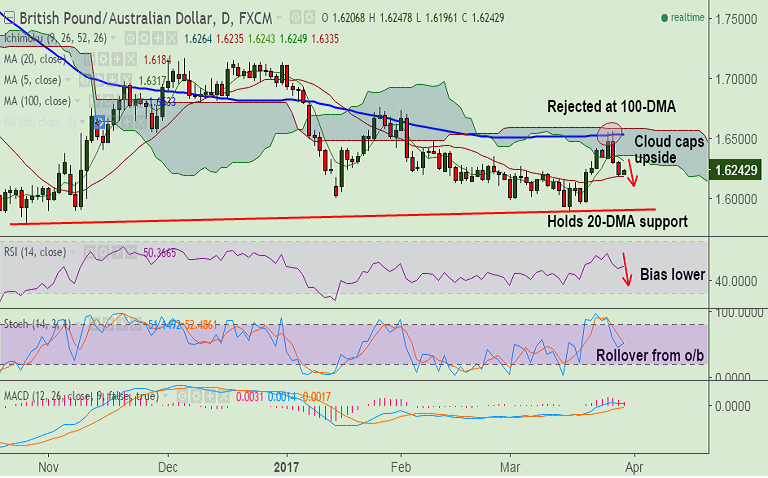Open the Ichimoku (9, 26, 52, 26) dropdown arrow

[114, 38]
